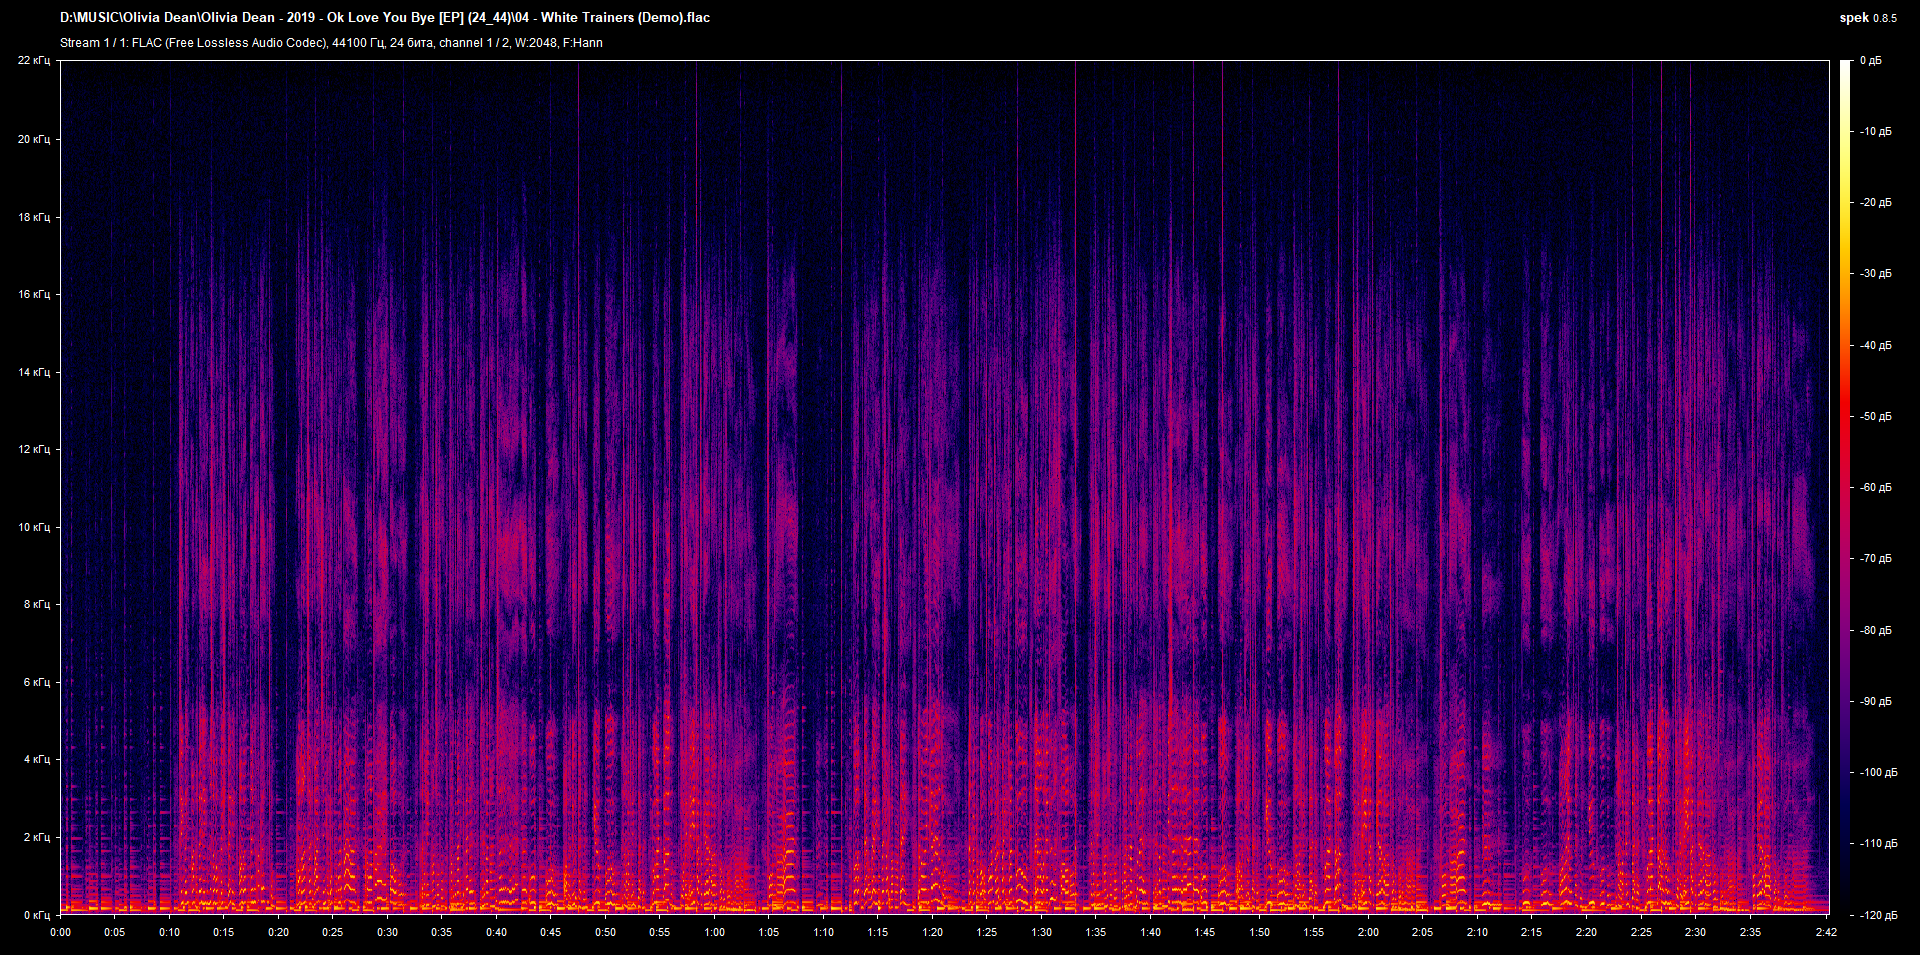The height and width of the screenshot is (955, 1920).
Task: Click the 1:45 time axis label
Action: (1205, 932)
